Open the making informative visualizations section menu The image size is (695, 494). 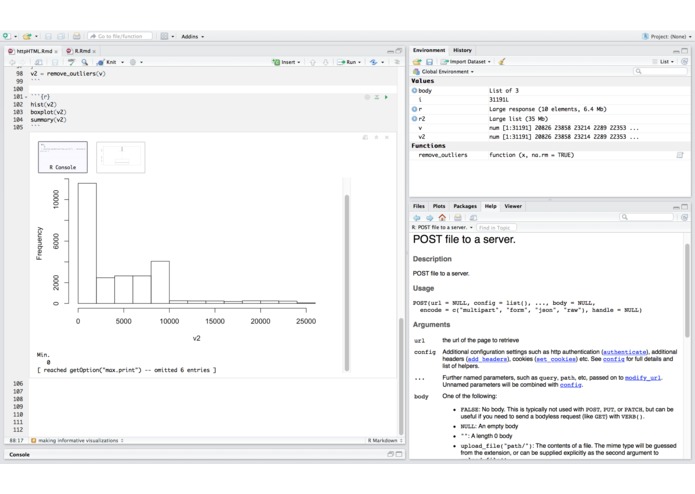pyautogui.click(x=78, y=440)
